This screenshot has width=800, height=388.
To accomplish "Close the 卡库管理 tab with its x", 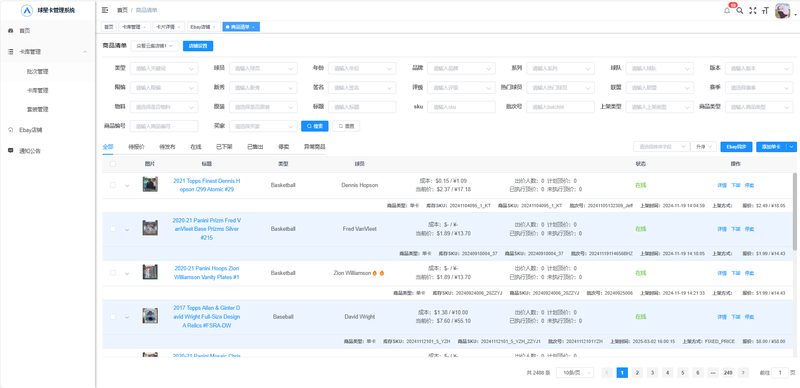I will pyautogui.click(x=144, y=27).
